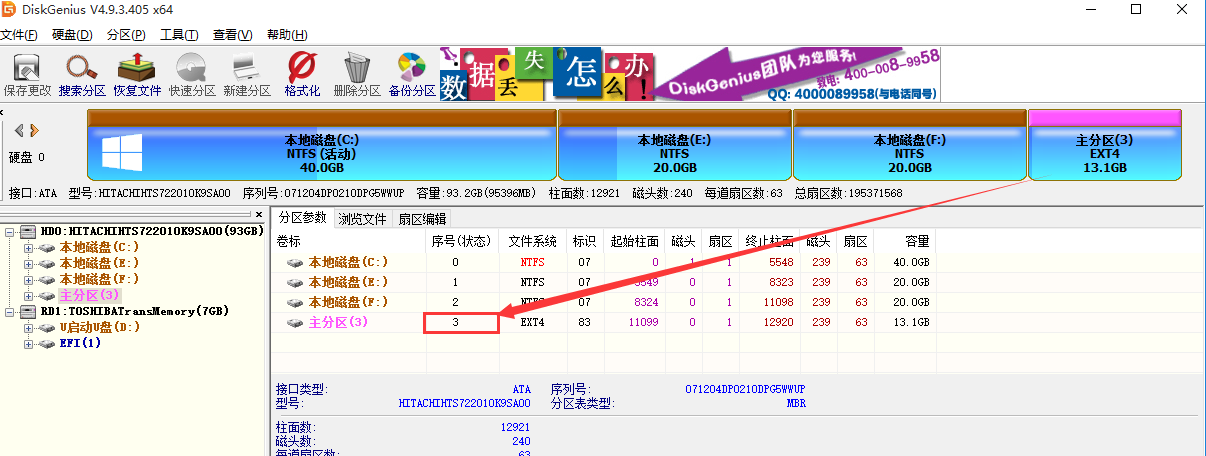
Task: Click the HD0 hard disk icon in tree
Action: click(29, 231)
